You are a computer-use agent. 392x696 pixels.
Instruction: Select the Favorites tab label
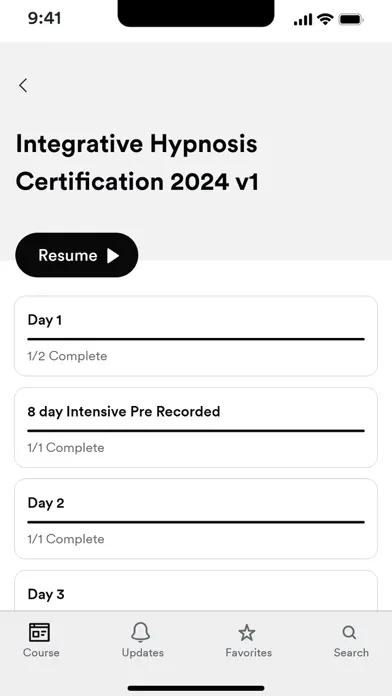click(249, 652)
